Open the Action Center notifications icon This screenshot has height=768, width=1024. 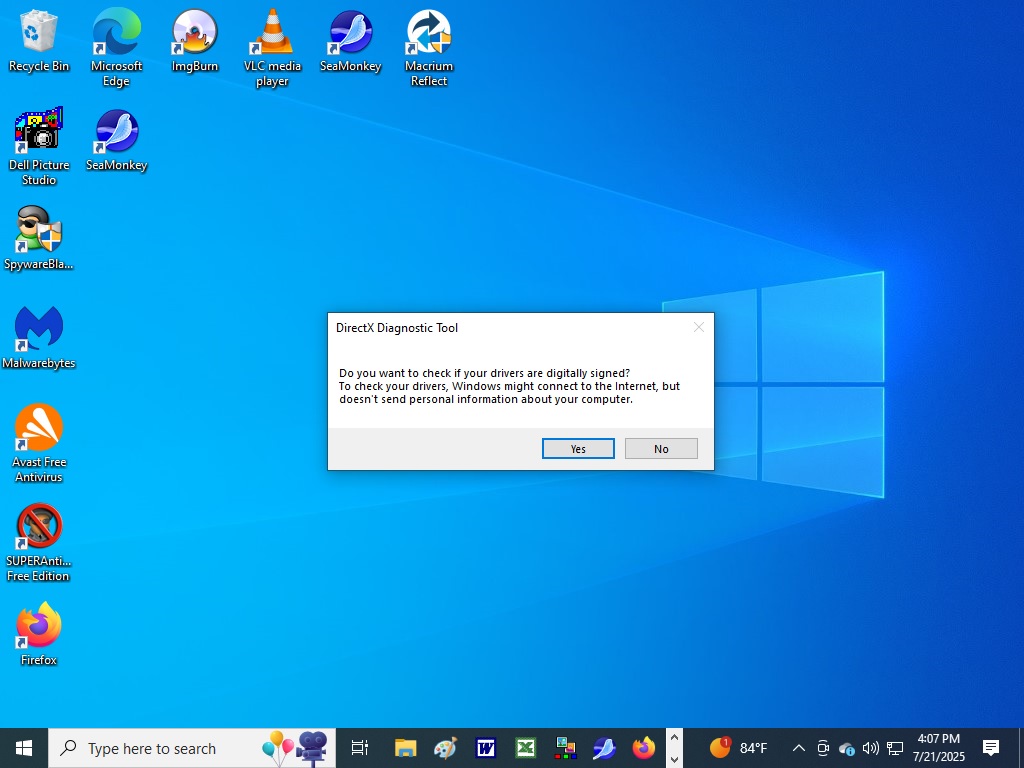(x=991, y=748)
